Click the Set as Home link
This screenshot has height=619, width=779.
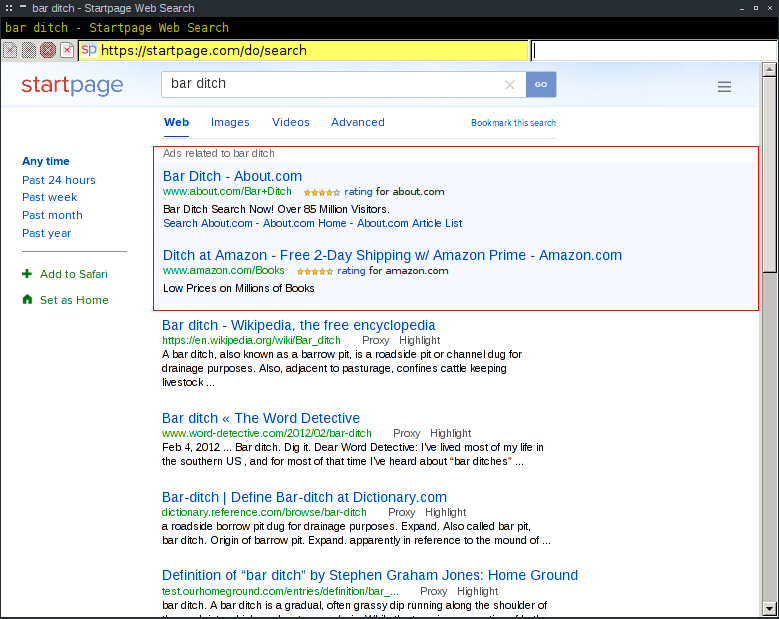[74, 300]
